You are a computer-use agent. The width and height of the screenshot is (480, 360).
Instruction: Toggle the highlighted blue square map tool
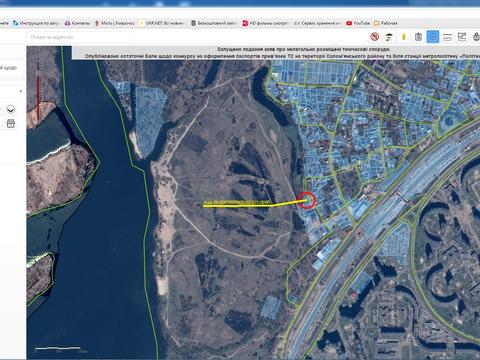point(433,37)
